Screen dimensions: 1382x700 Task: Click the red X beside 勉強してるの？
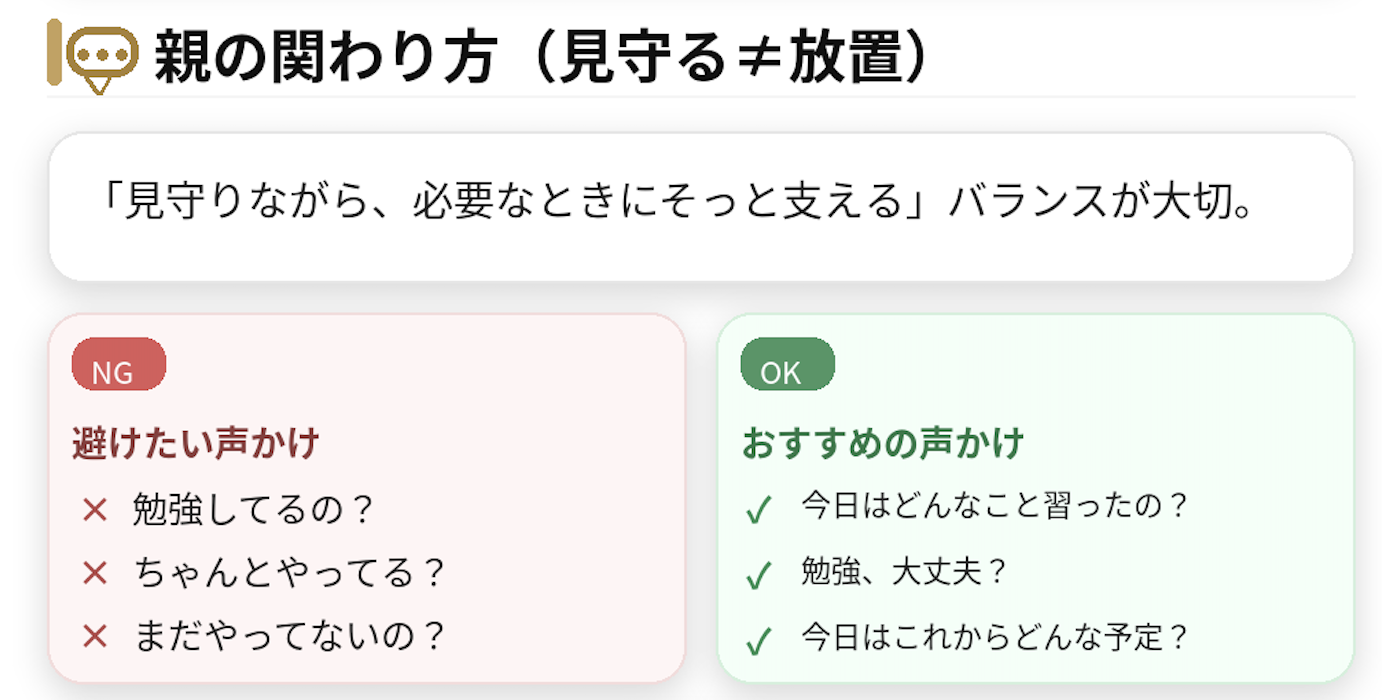[95, 511]
